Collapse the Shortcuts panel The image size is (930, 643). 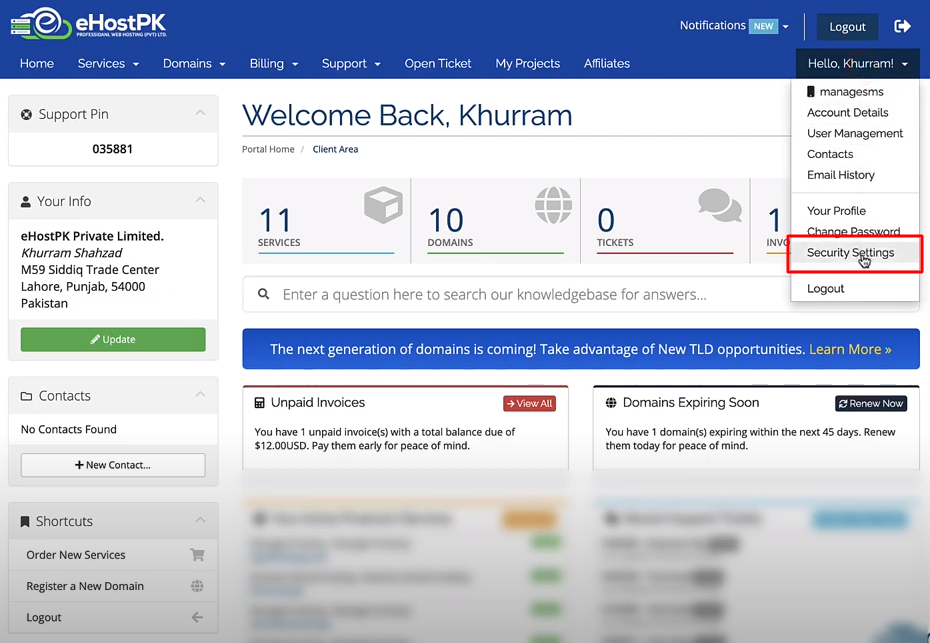pyautogui.click(x=200, y=520)
